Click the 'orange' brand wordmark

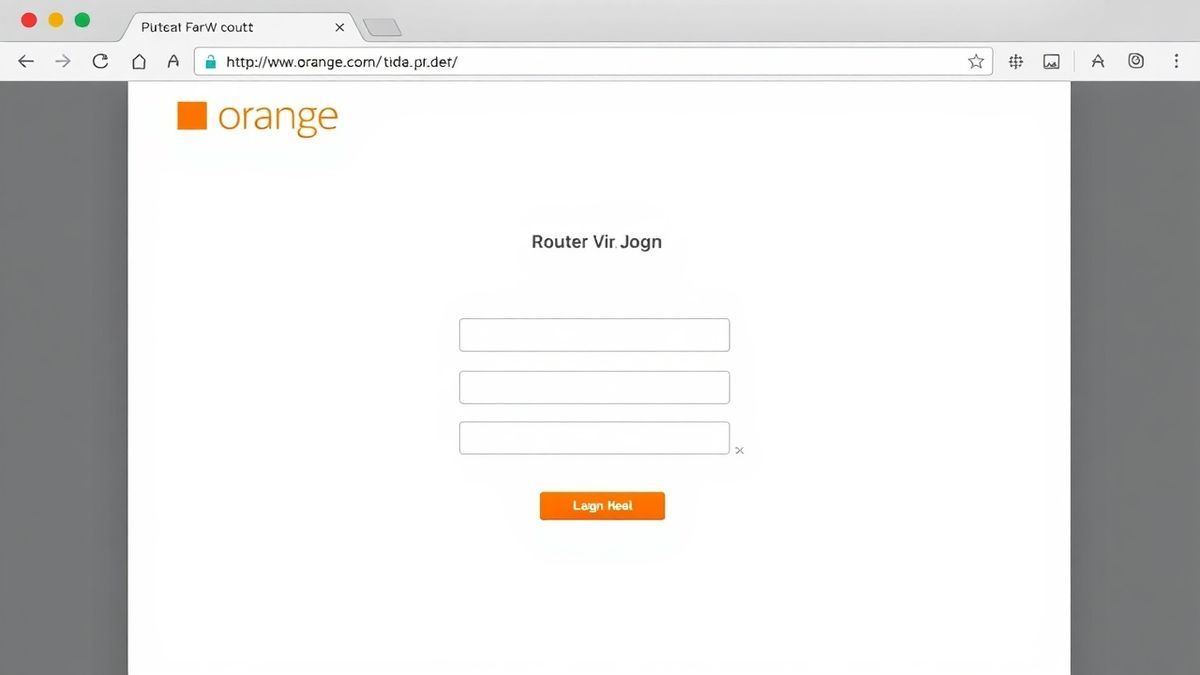278,119
